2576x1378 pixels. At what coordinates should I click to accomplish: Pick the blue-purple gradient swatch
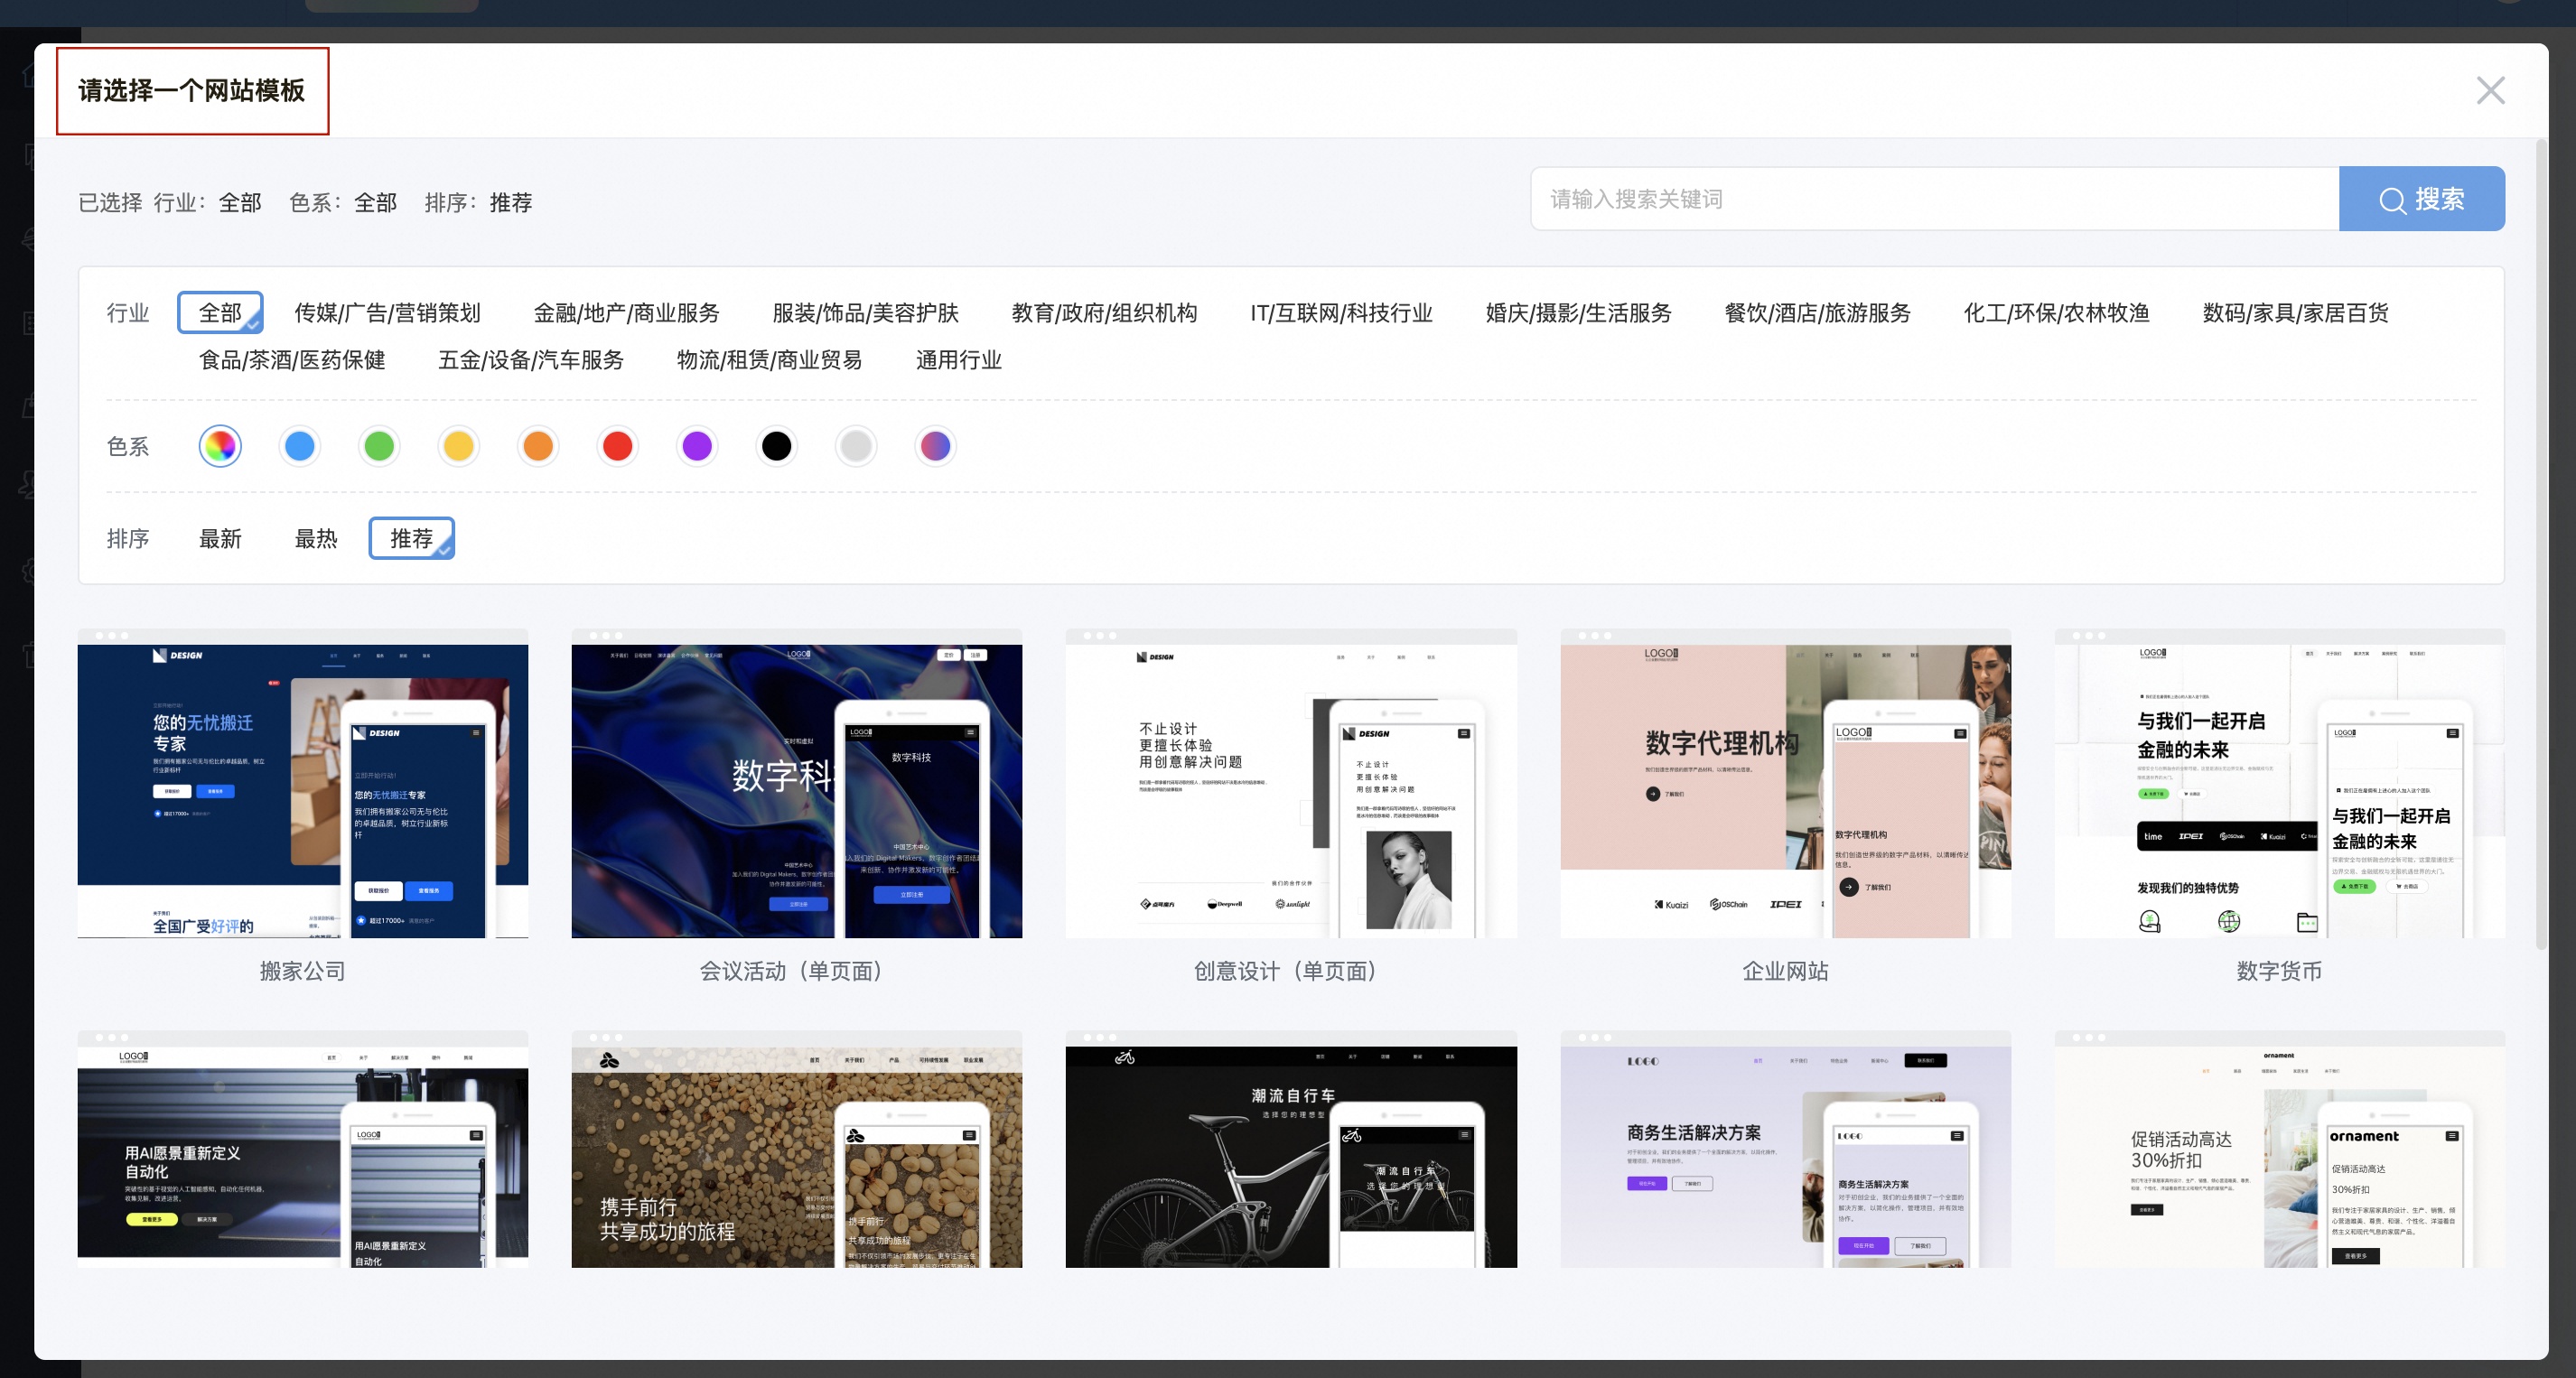coord(935,446)
